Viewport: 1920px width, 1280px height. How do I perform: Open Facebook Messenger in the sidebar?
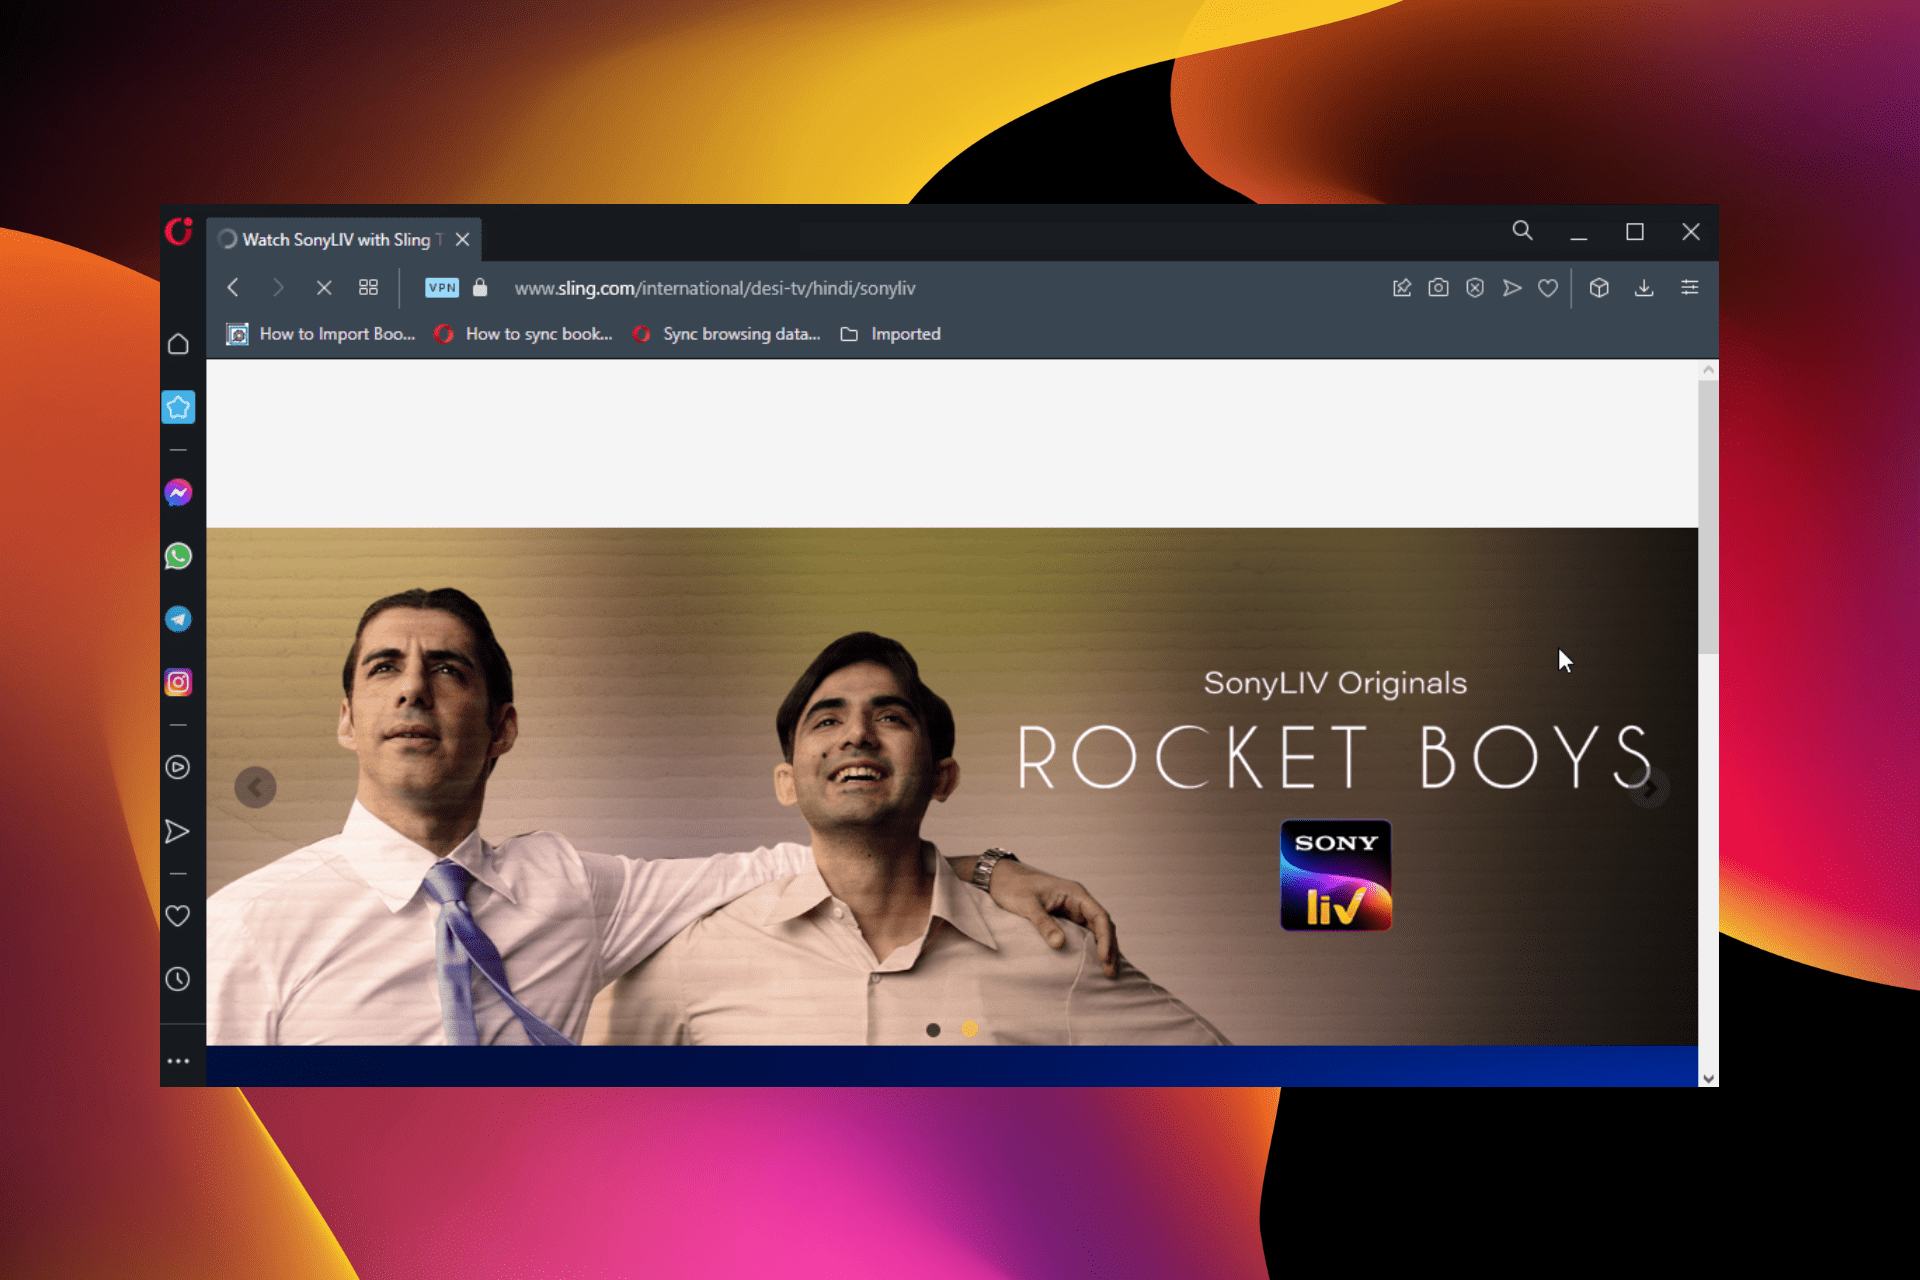178,492
